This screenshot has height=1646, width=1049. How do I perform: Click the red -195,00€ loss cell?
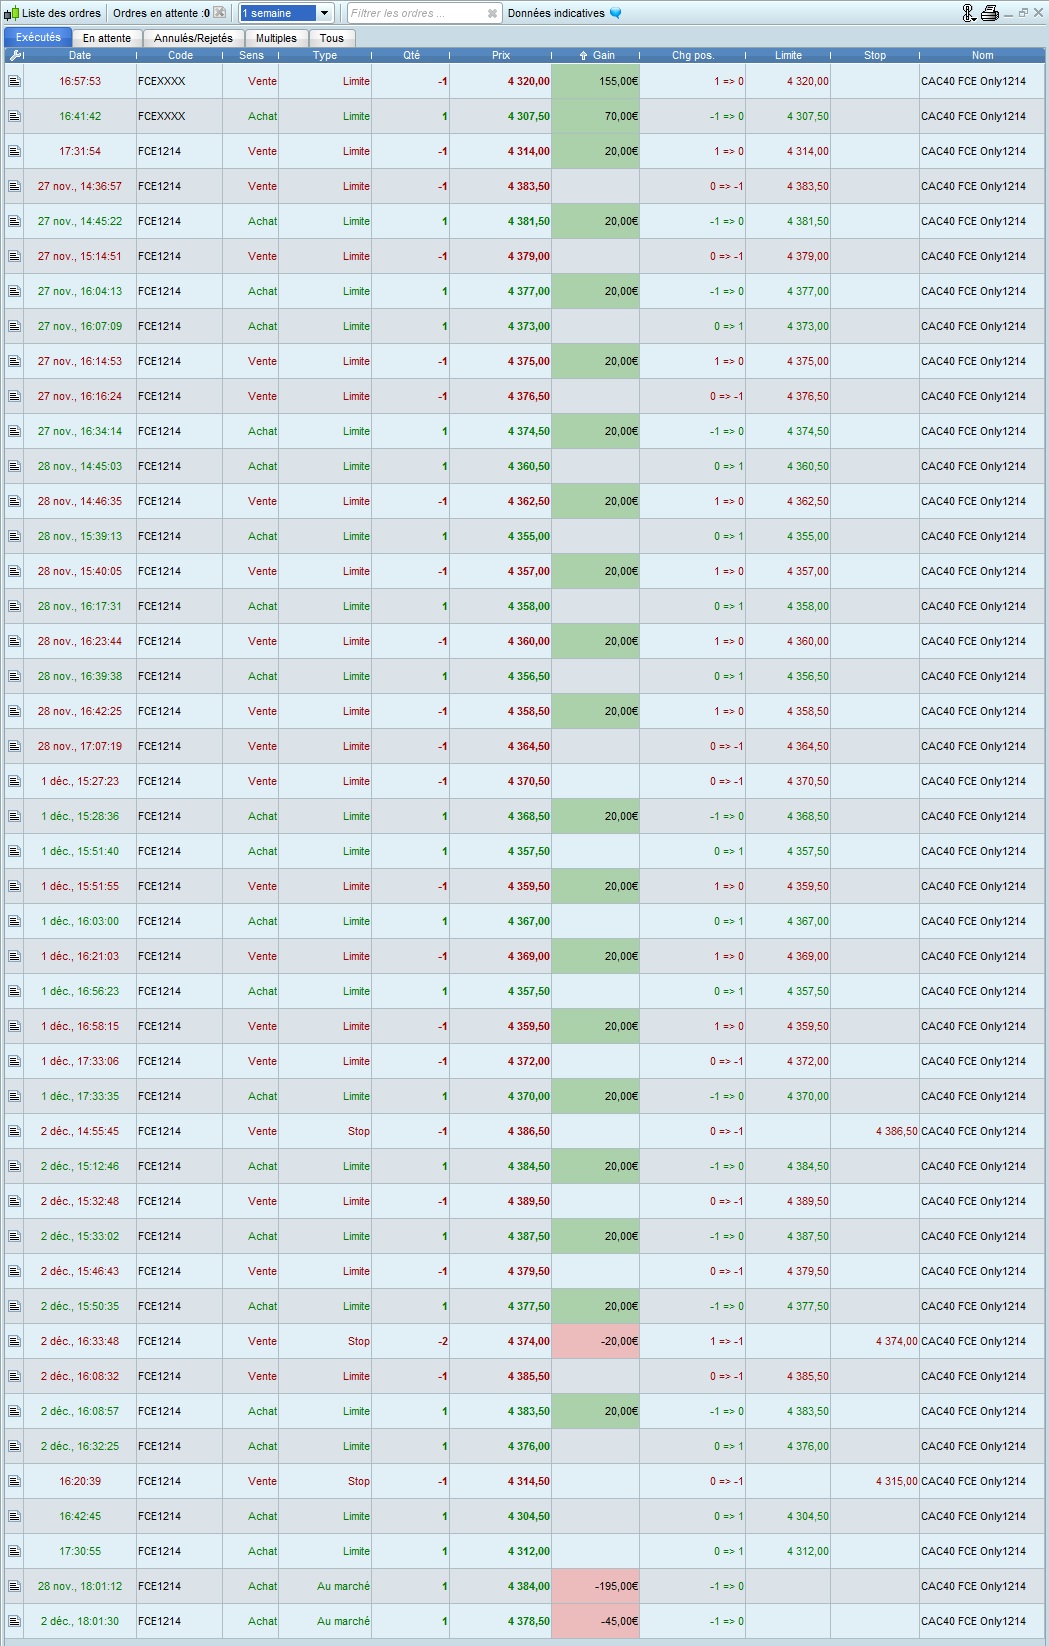[x=595, y=1586]
